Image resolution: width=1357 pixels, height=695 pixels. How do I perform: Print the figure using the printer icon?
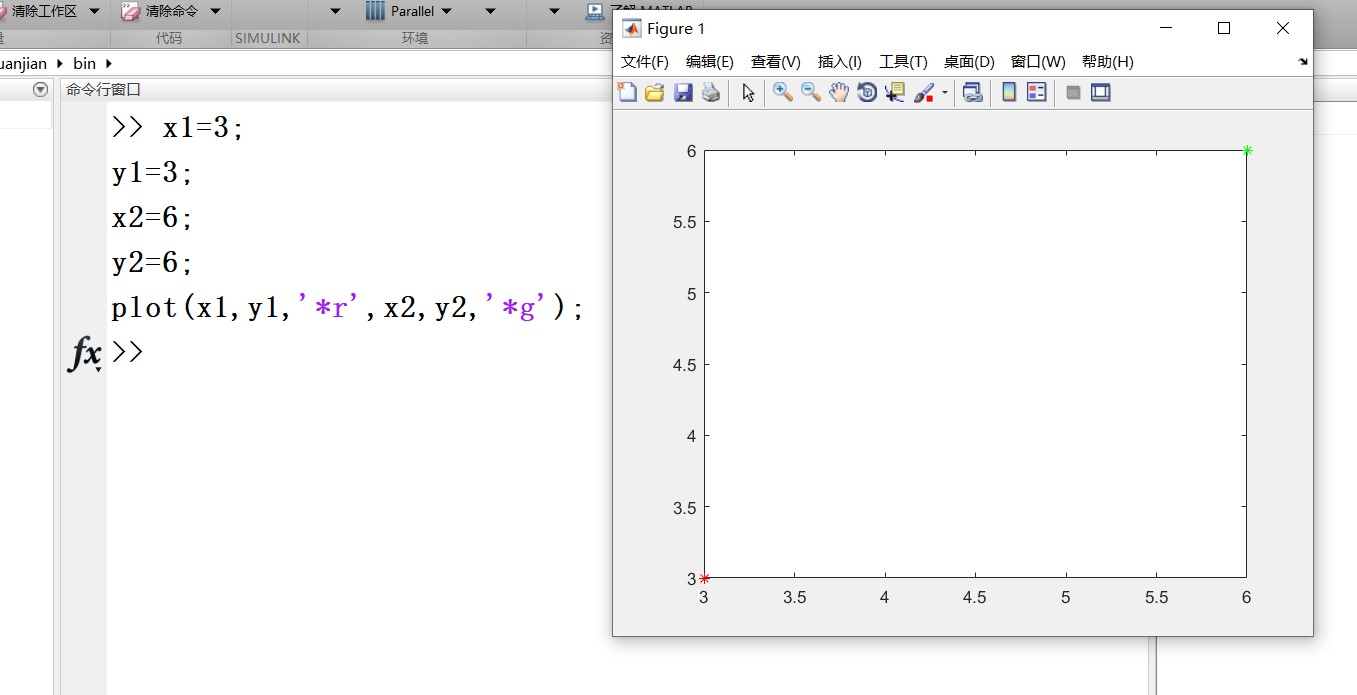(x=711, y=93)
